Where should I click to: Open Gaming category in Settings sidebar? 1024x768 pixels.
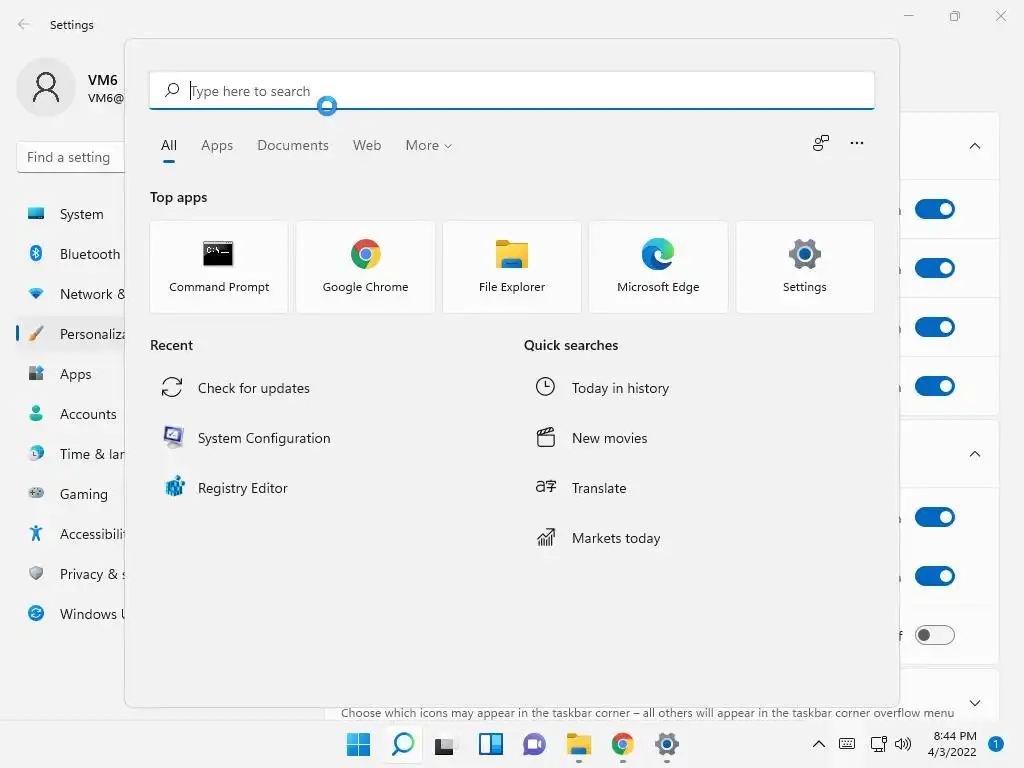point(71,494)
